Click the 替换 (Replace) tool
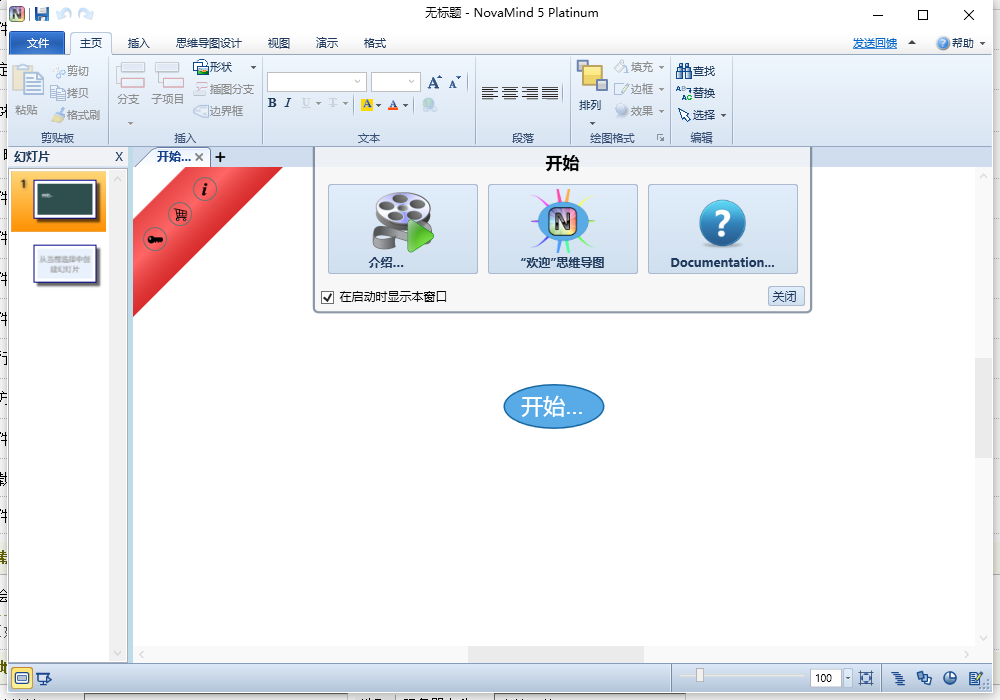This screenshot has height=700, width=1000. 695,93
